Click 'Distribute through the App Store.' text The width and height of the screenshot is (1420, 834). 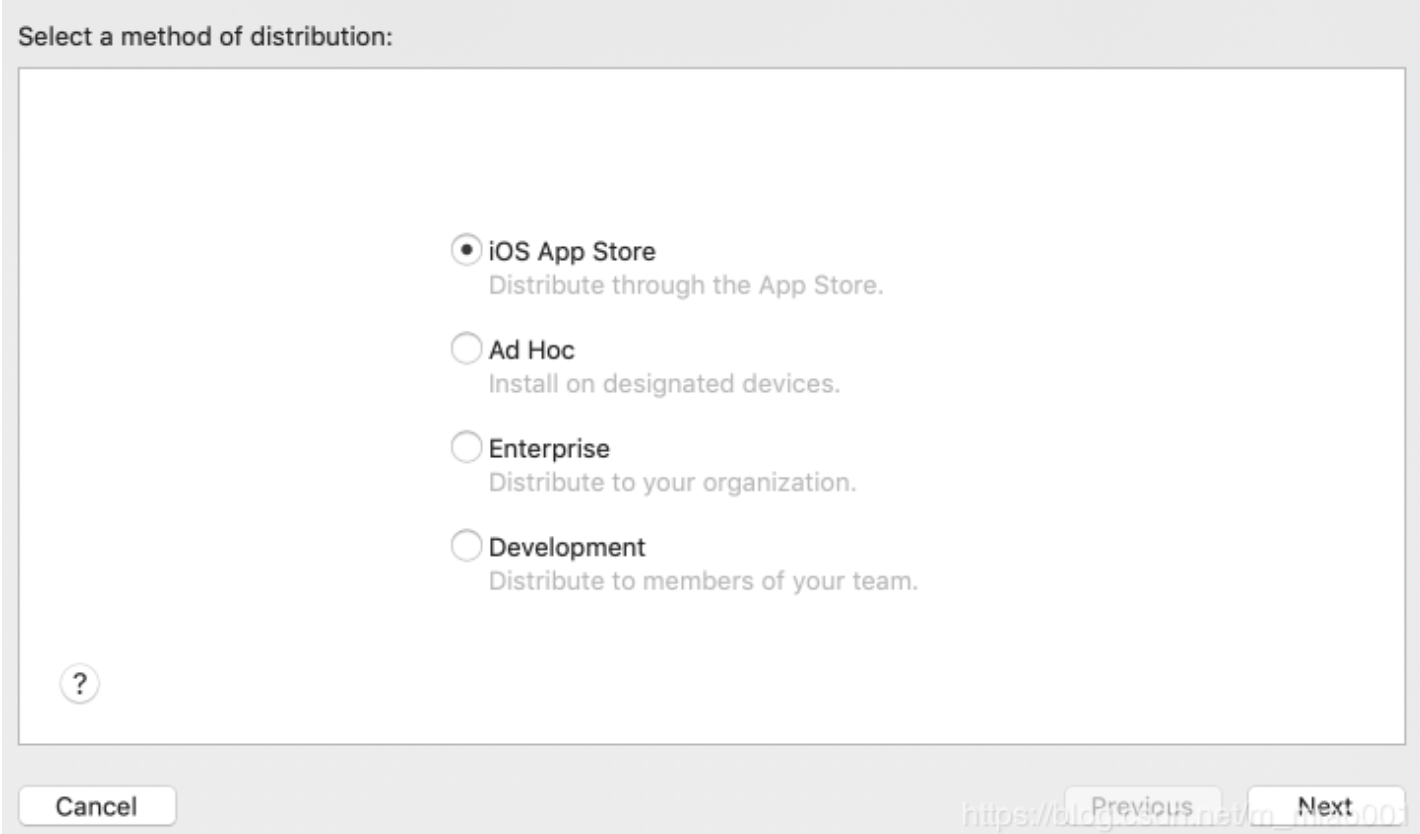click(x=686, y=284)
